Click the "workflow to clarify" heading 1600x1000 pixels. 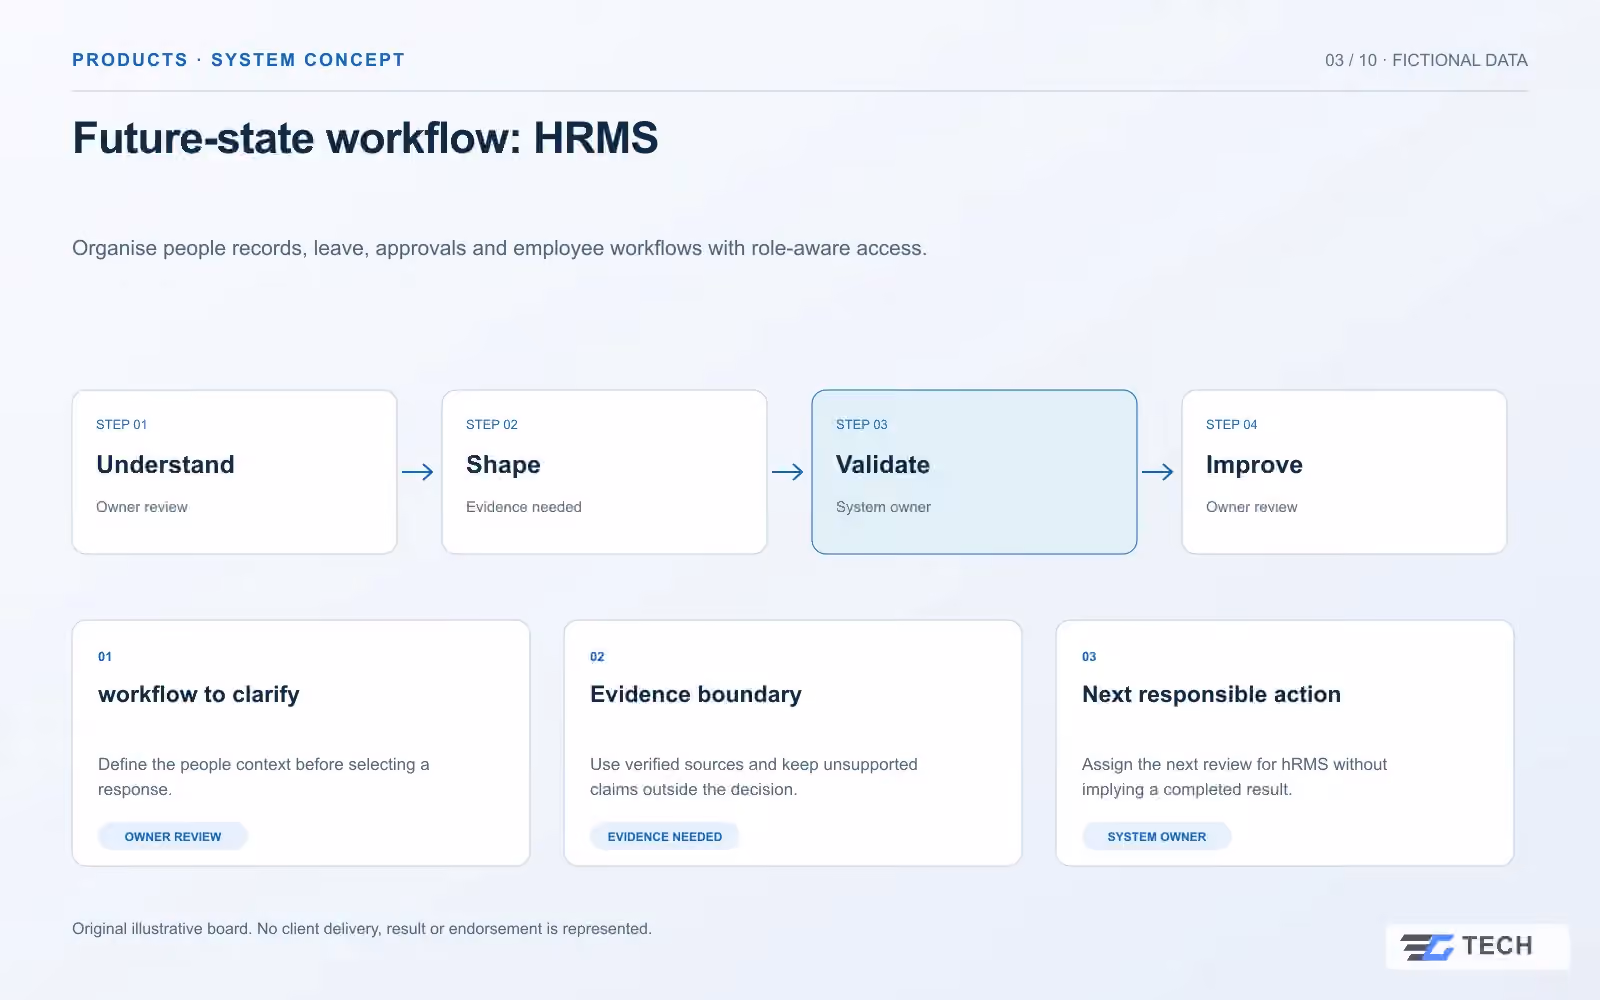click(199, 695)
